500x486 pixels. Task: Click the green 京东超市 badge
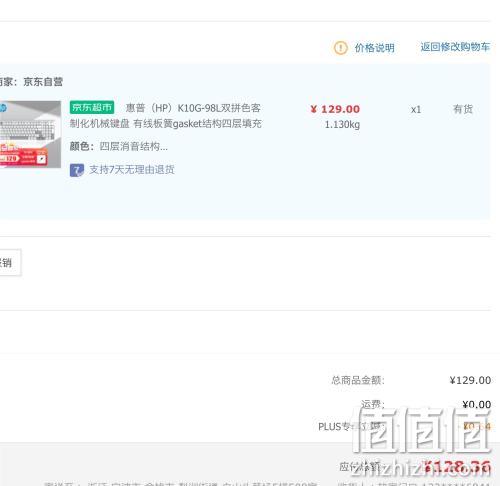[92, 107]
